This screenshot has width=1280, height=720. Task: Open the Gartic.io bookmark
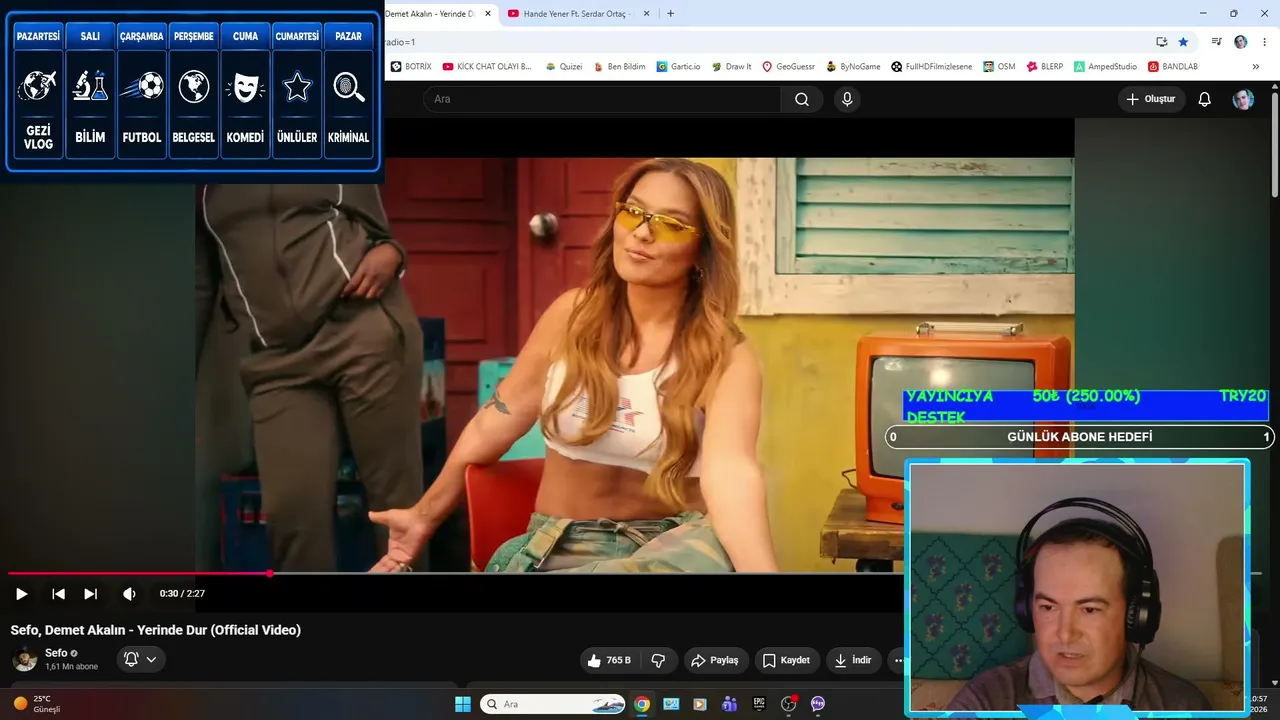[678, 67]
